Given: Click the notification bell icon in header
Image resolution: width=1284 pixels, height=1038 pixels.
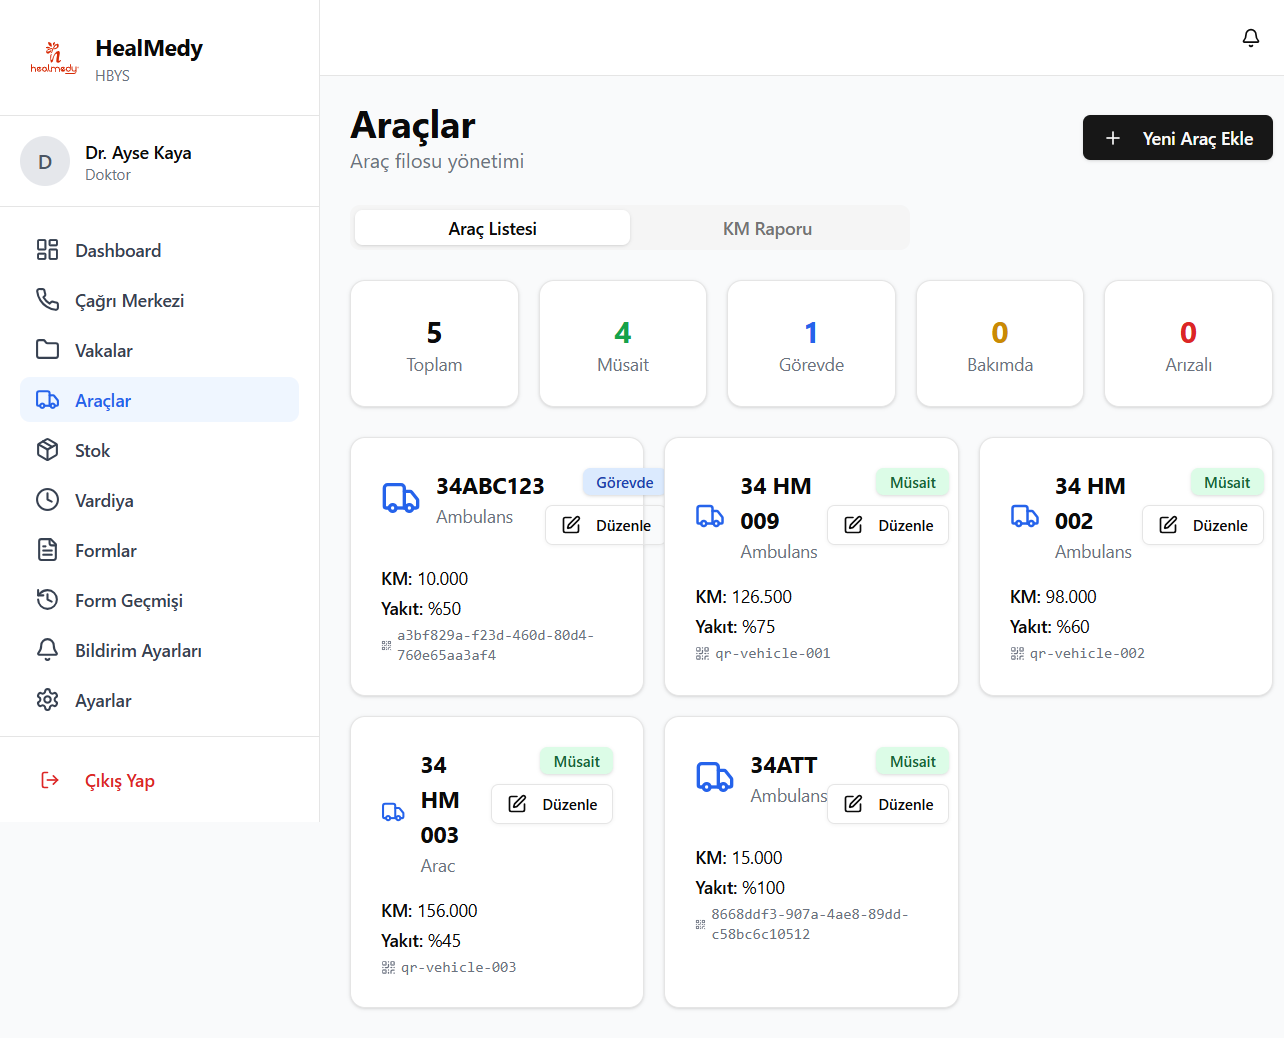Looking at the screenshot, I should 1250,38.
